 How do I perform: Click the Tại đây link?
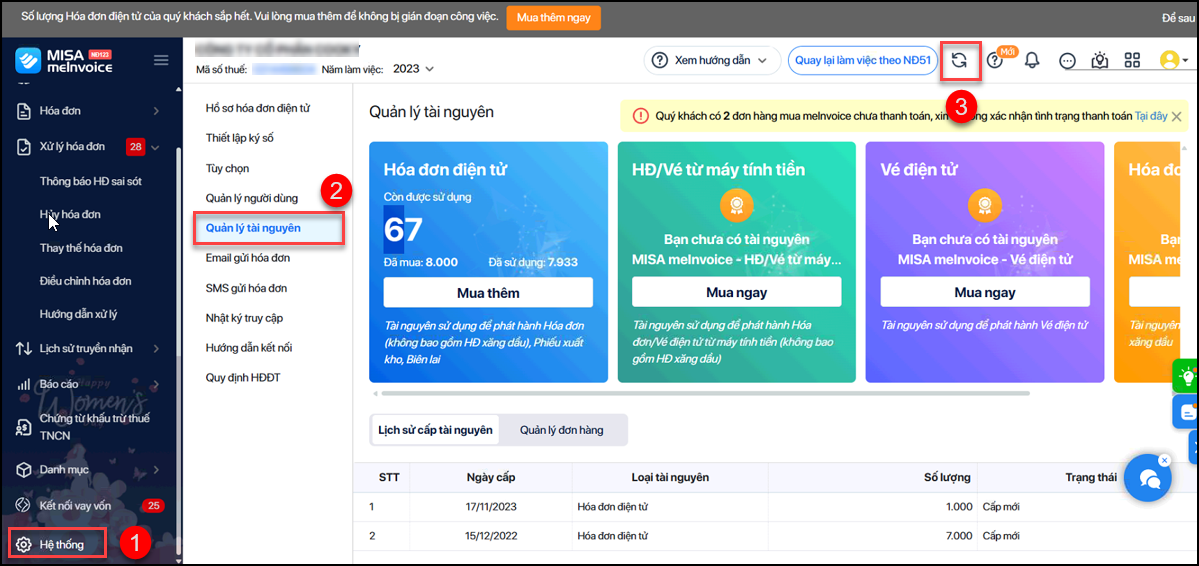[x=1151, y=116]
